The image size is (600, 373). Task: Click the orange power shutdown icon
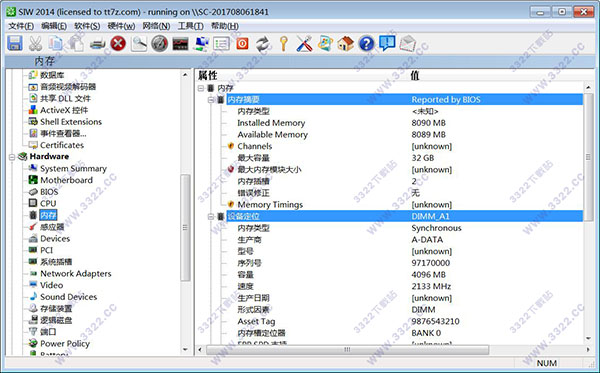(242, 44)
